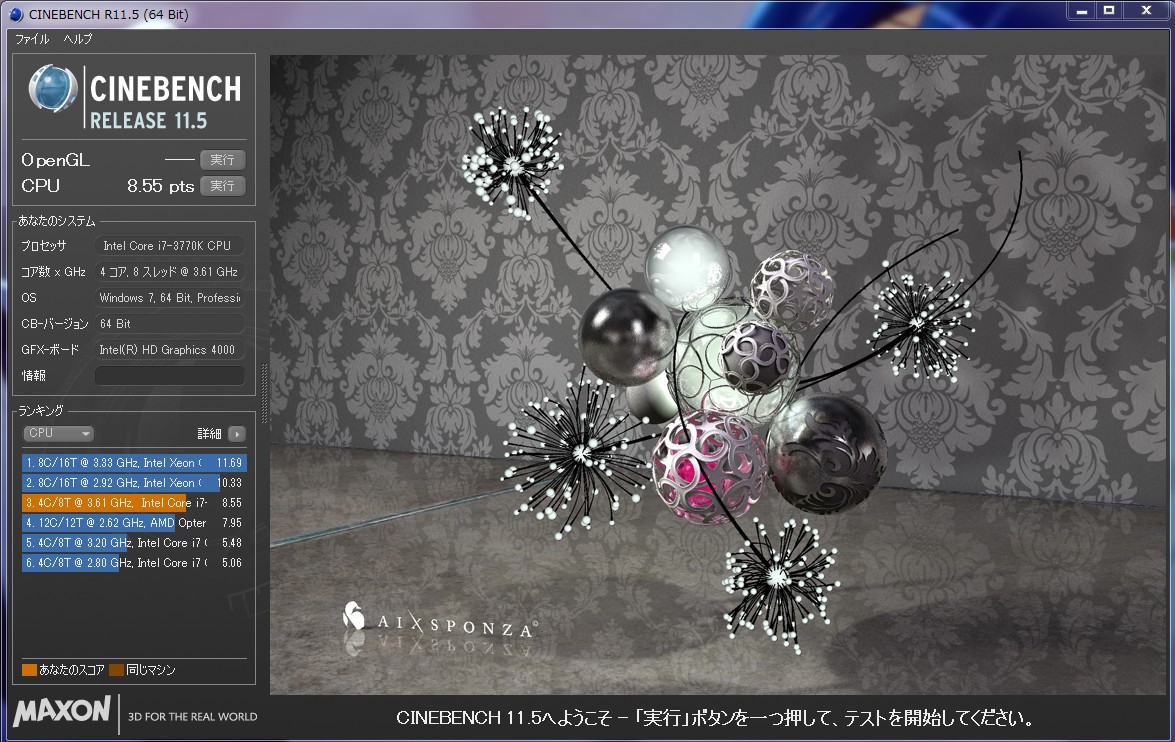Run the CPU test with 実行
Viewport: 1175px width, 742px height.
pyautogui.click(x=223, y=186)
